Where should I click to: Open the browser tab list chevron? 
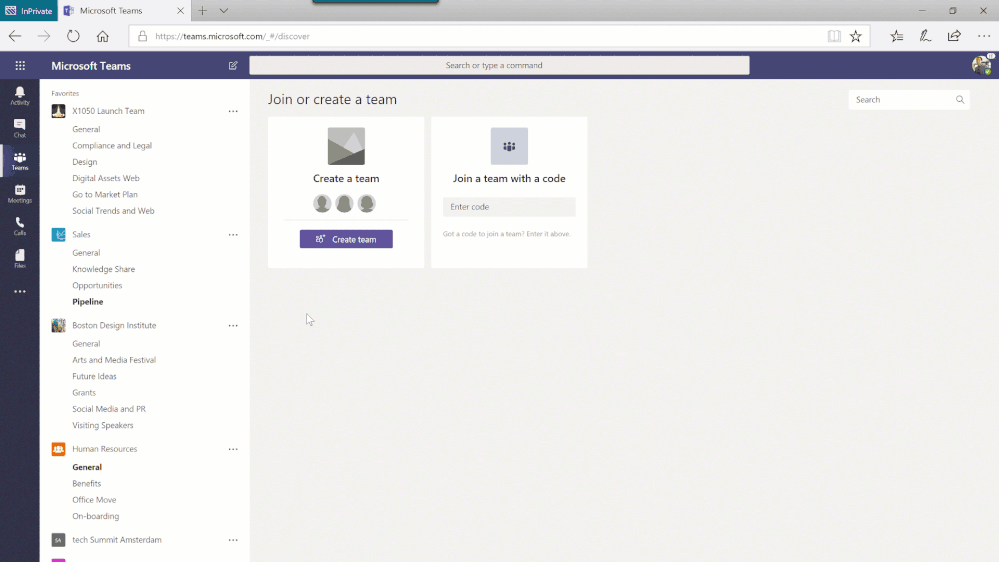[x=224, y=11]
